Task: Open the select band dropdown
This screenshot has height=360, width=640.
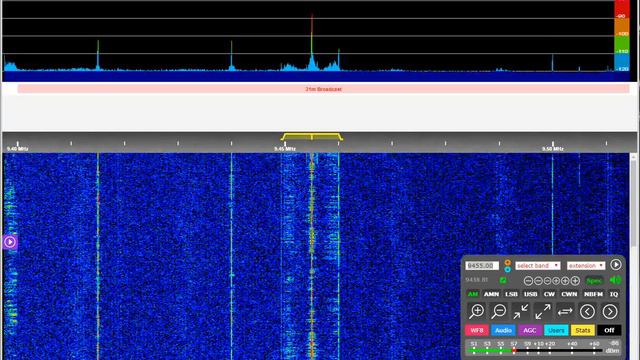Action: pyautogui.click(x=538, y=265)
